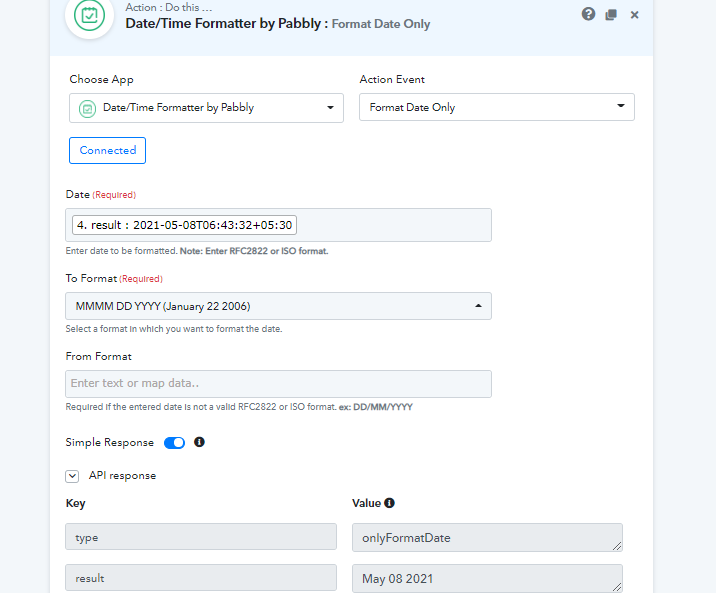Click the May 08 2021 value field
716x593 pixels.
[x=487, y=578]
